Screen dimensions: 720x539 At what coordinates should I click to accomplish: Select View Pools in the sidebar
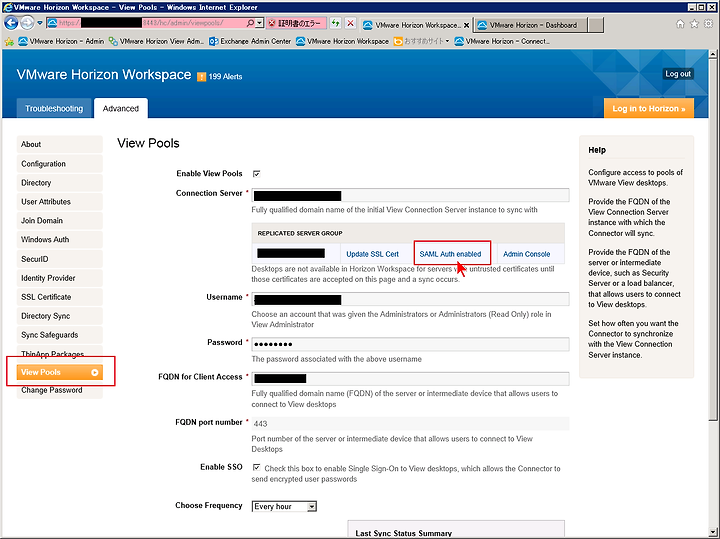(59, 372)
